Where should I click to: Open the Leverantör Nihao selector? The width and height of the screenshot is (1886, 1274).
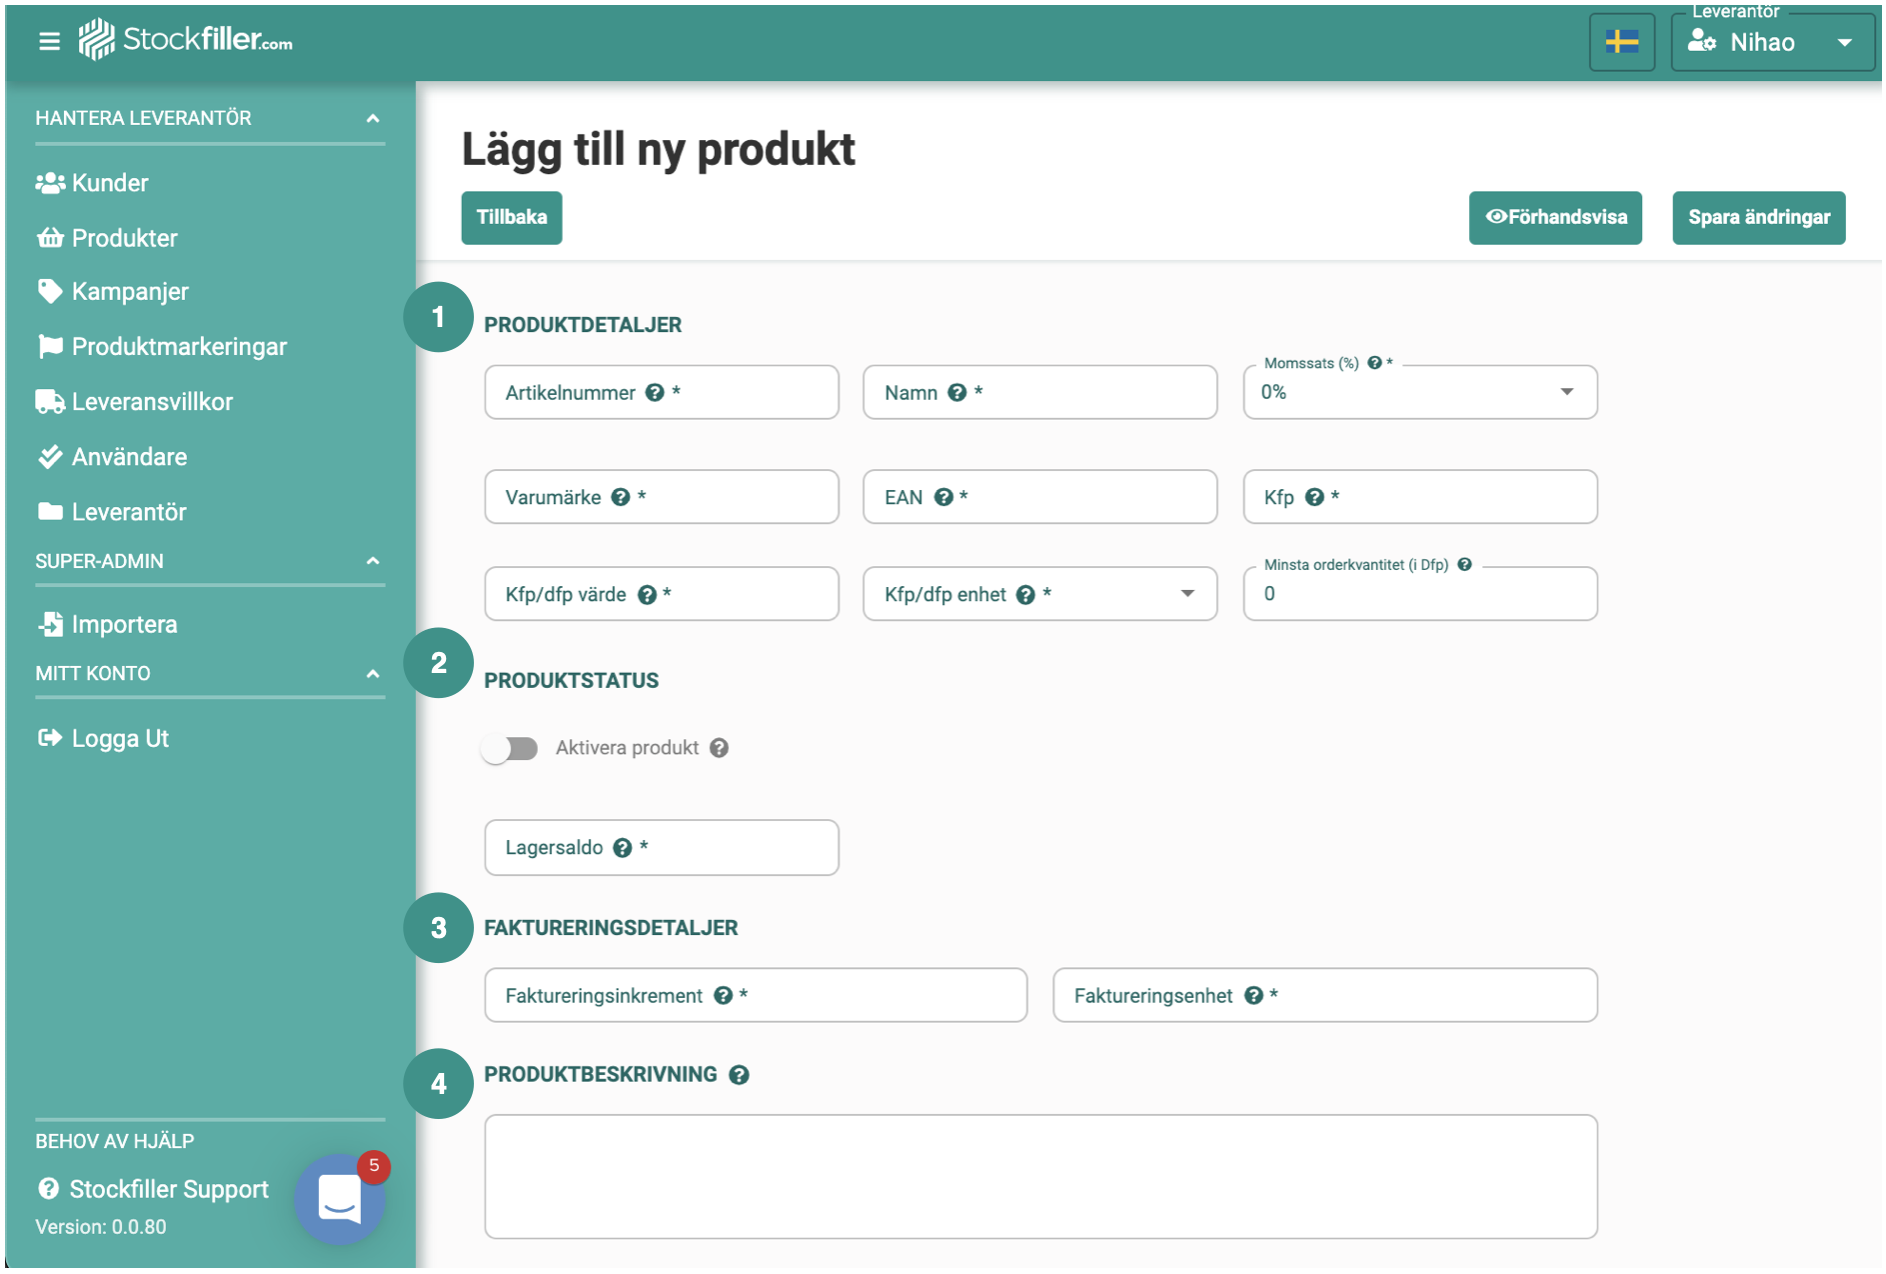tap(1771, 42)
